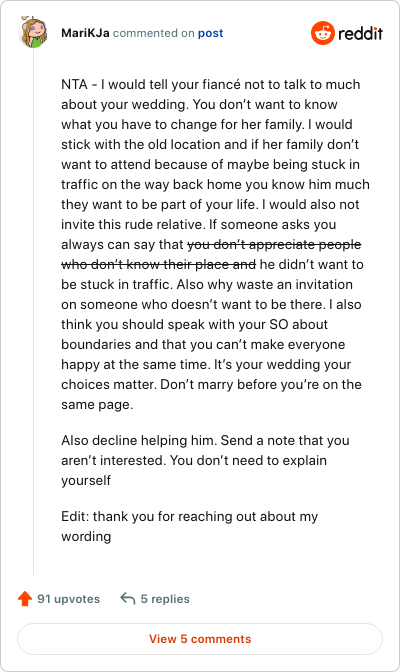Click the reply arrow icon
Viewport: 400px width, 672px height.
coord(127,598)
